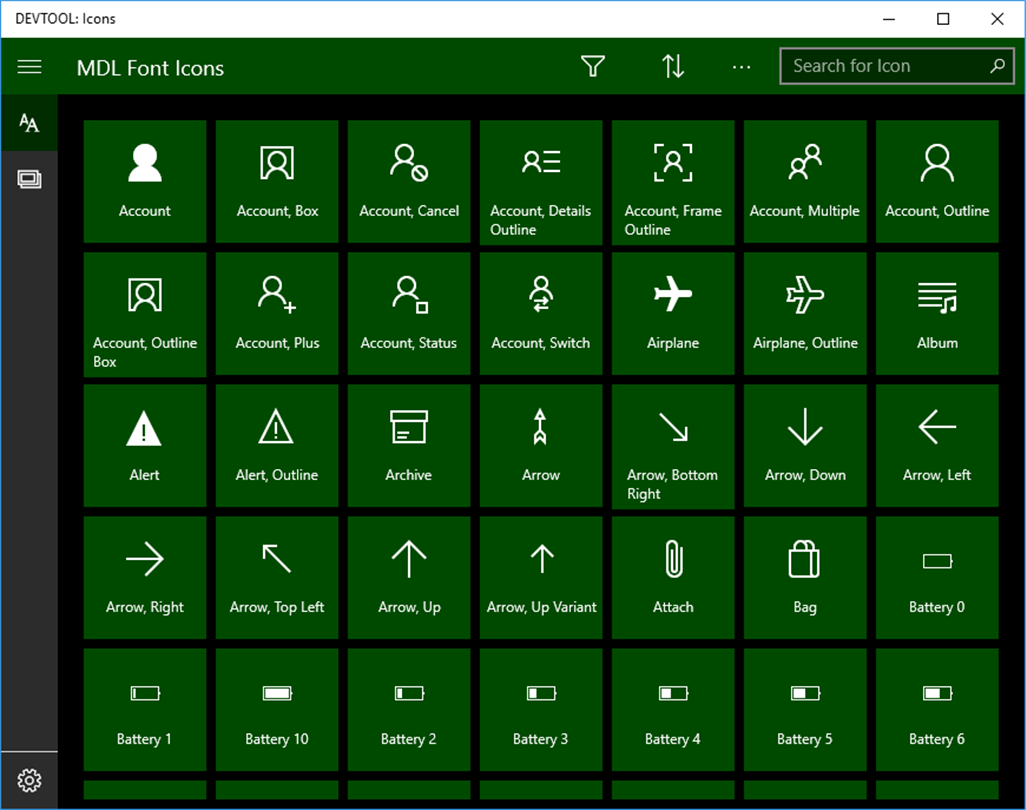Click the Bag icon tile

(805, 578)
